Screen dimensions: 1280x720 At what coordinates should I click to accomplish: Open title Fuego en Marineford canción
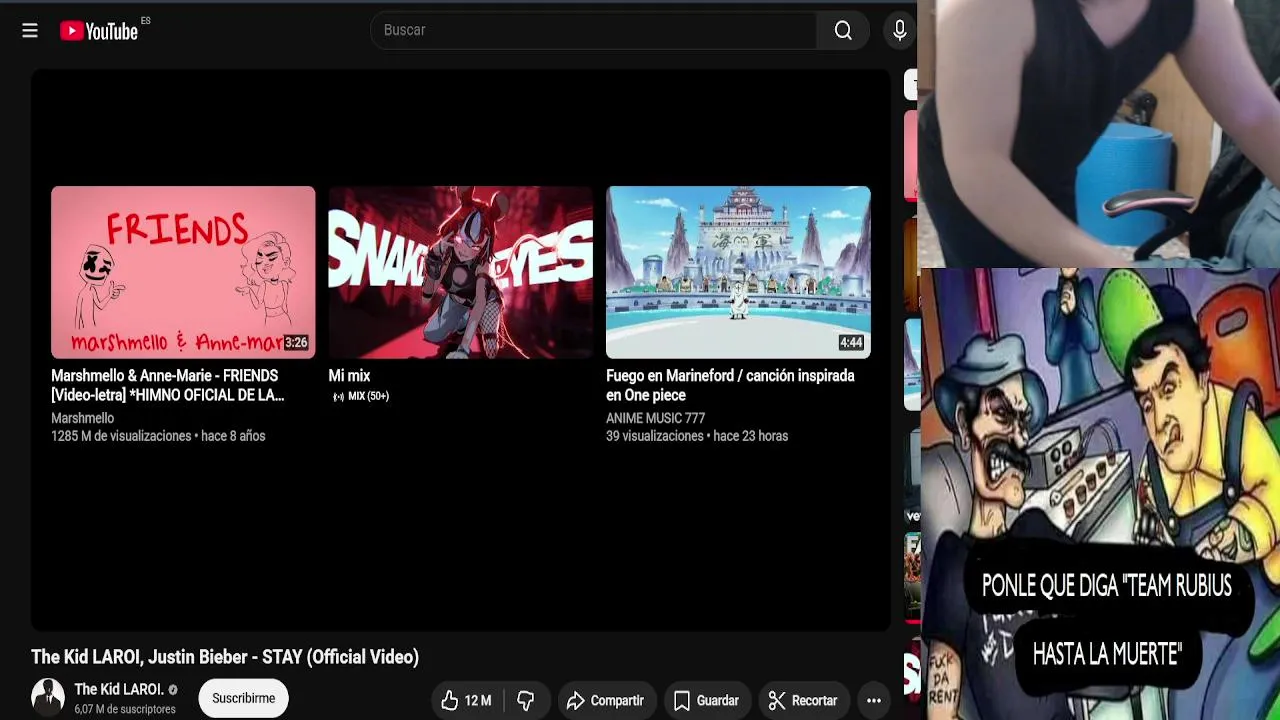click(x=730, y=385)
